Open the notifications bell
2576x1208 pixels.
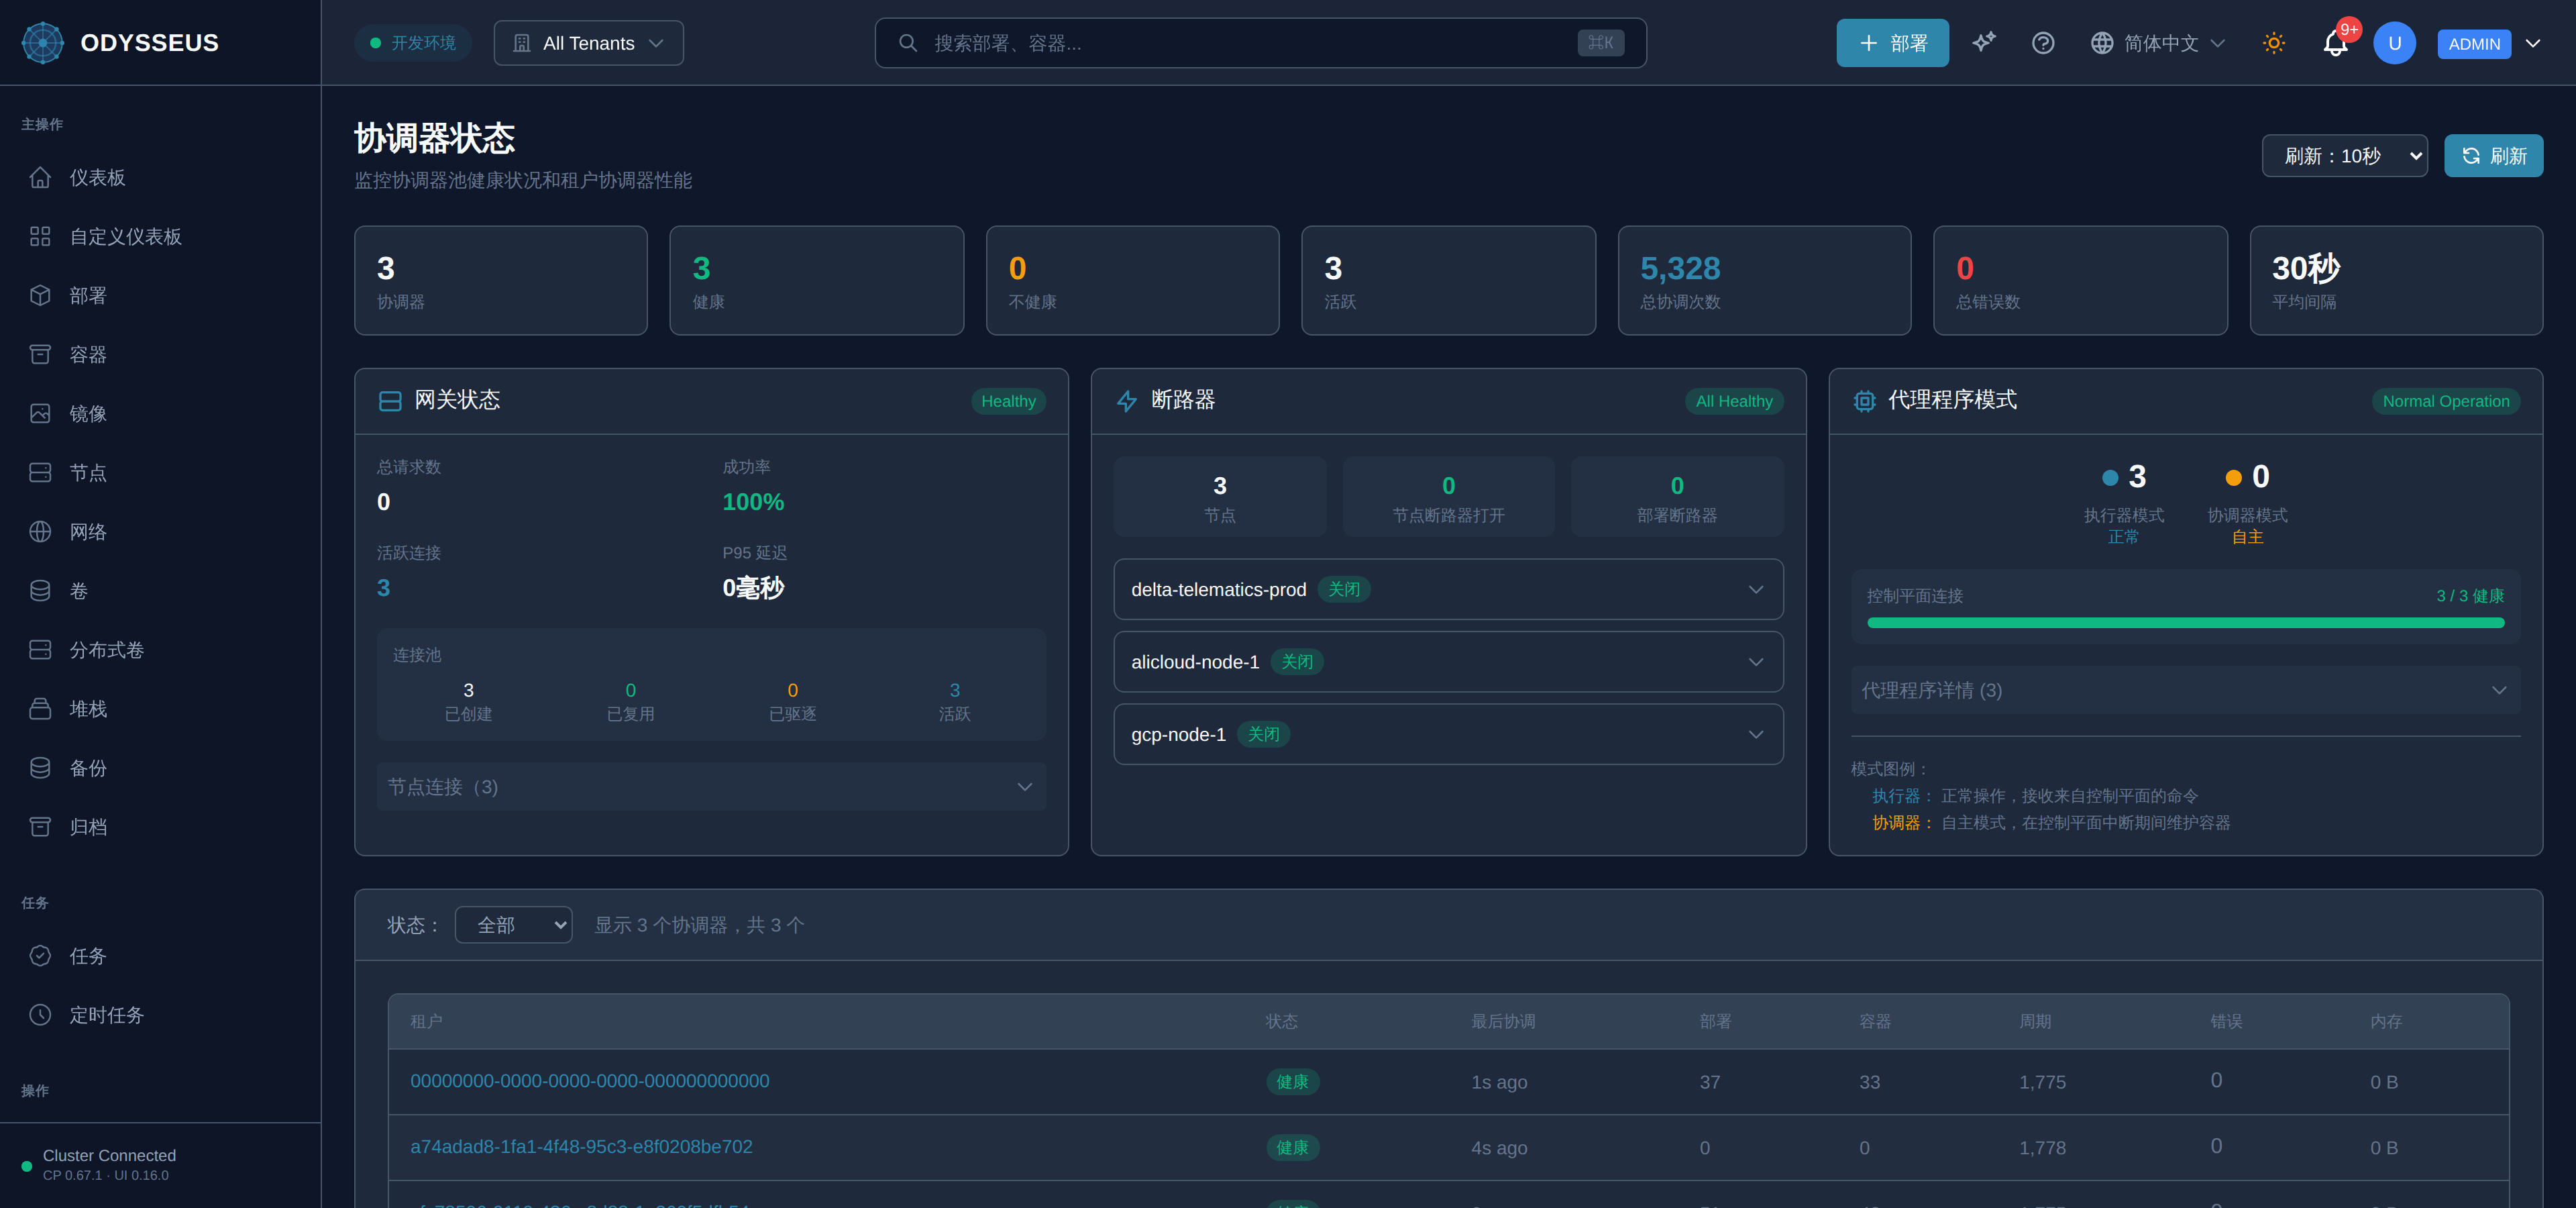(x=2335, y=43)
